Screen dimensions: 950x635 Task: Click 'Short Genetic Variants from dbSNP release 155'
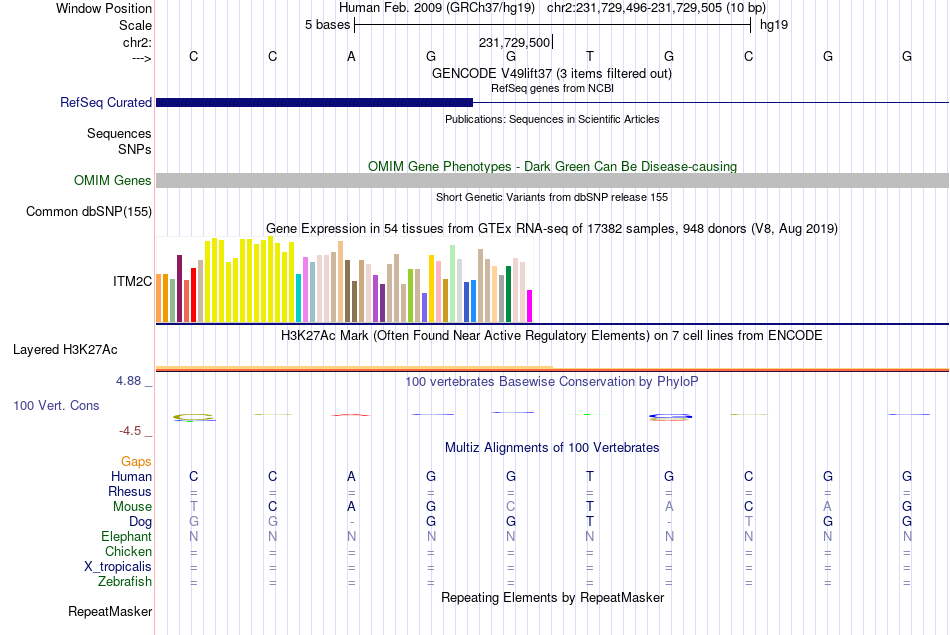coord(552,198)
